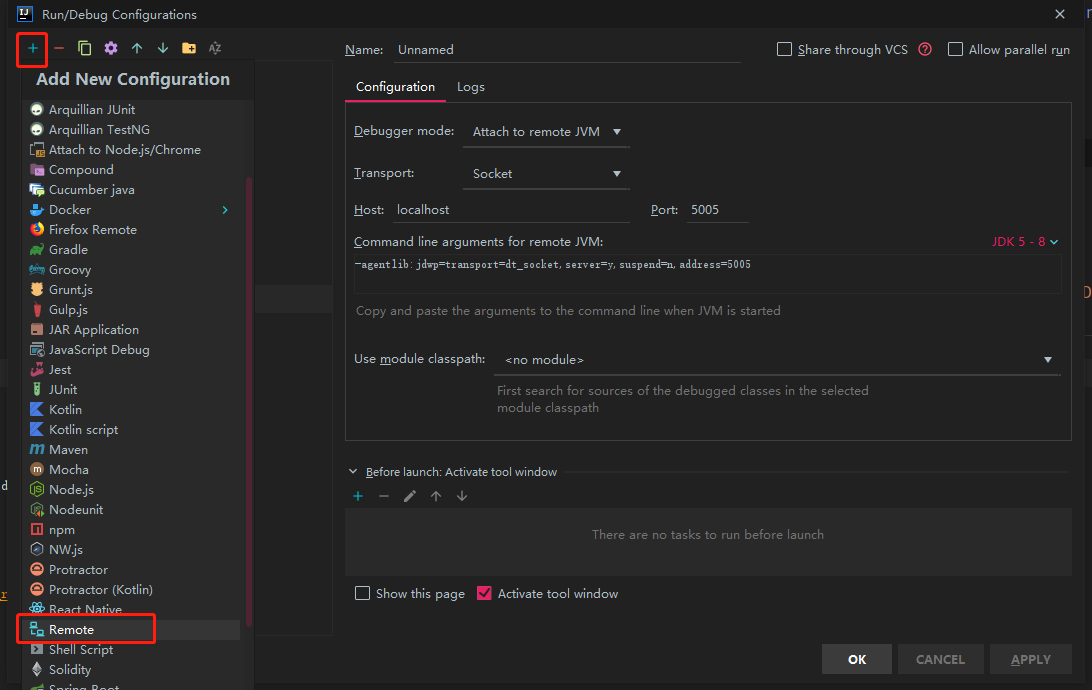
Task: Choose the Mocha configuration type
Action: 132,470
